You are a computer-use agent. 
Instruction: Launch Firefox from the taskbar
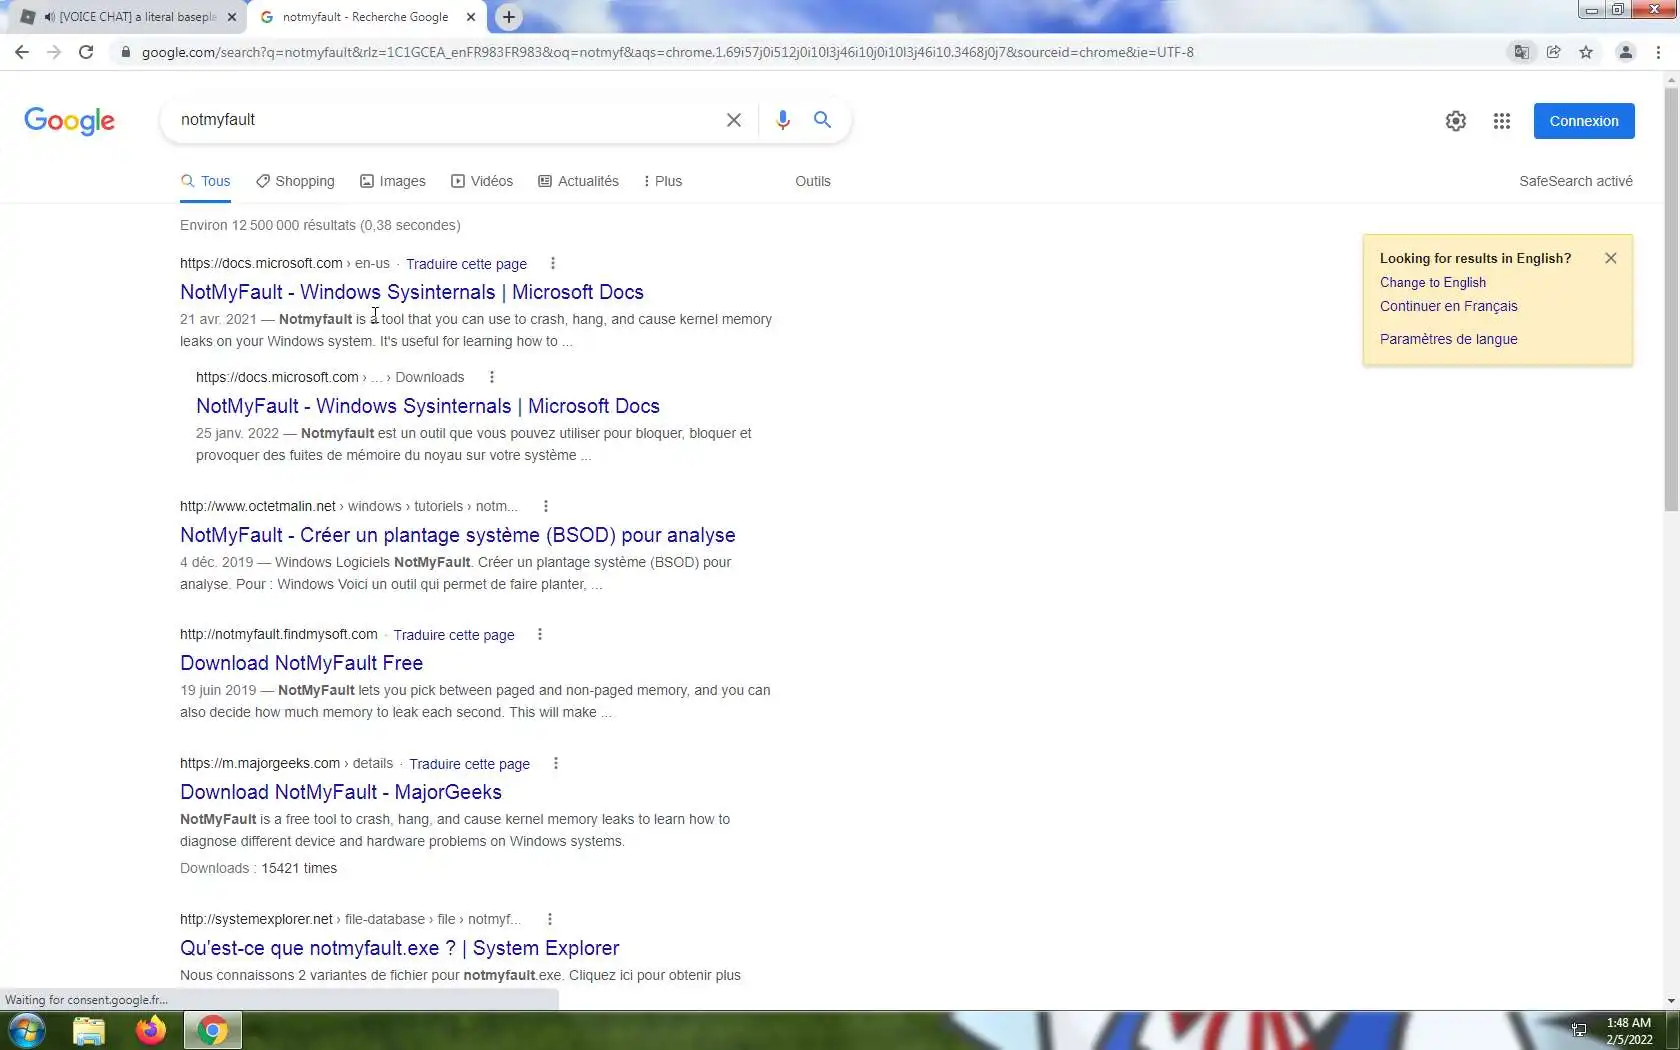(151, 1030)
